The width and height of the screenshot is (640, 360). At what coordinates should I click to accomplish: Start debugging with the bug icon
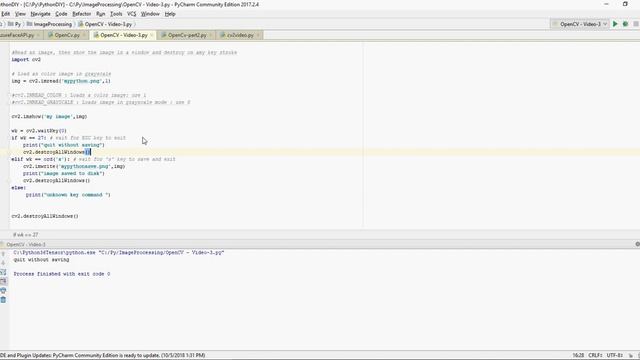pyautogui.click(x=625, y=24)
